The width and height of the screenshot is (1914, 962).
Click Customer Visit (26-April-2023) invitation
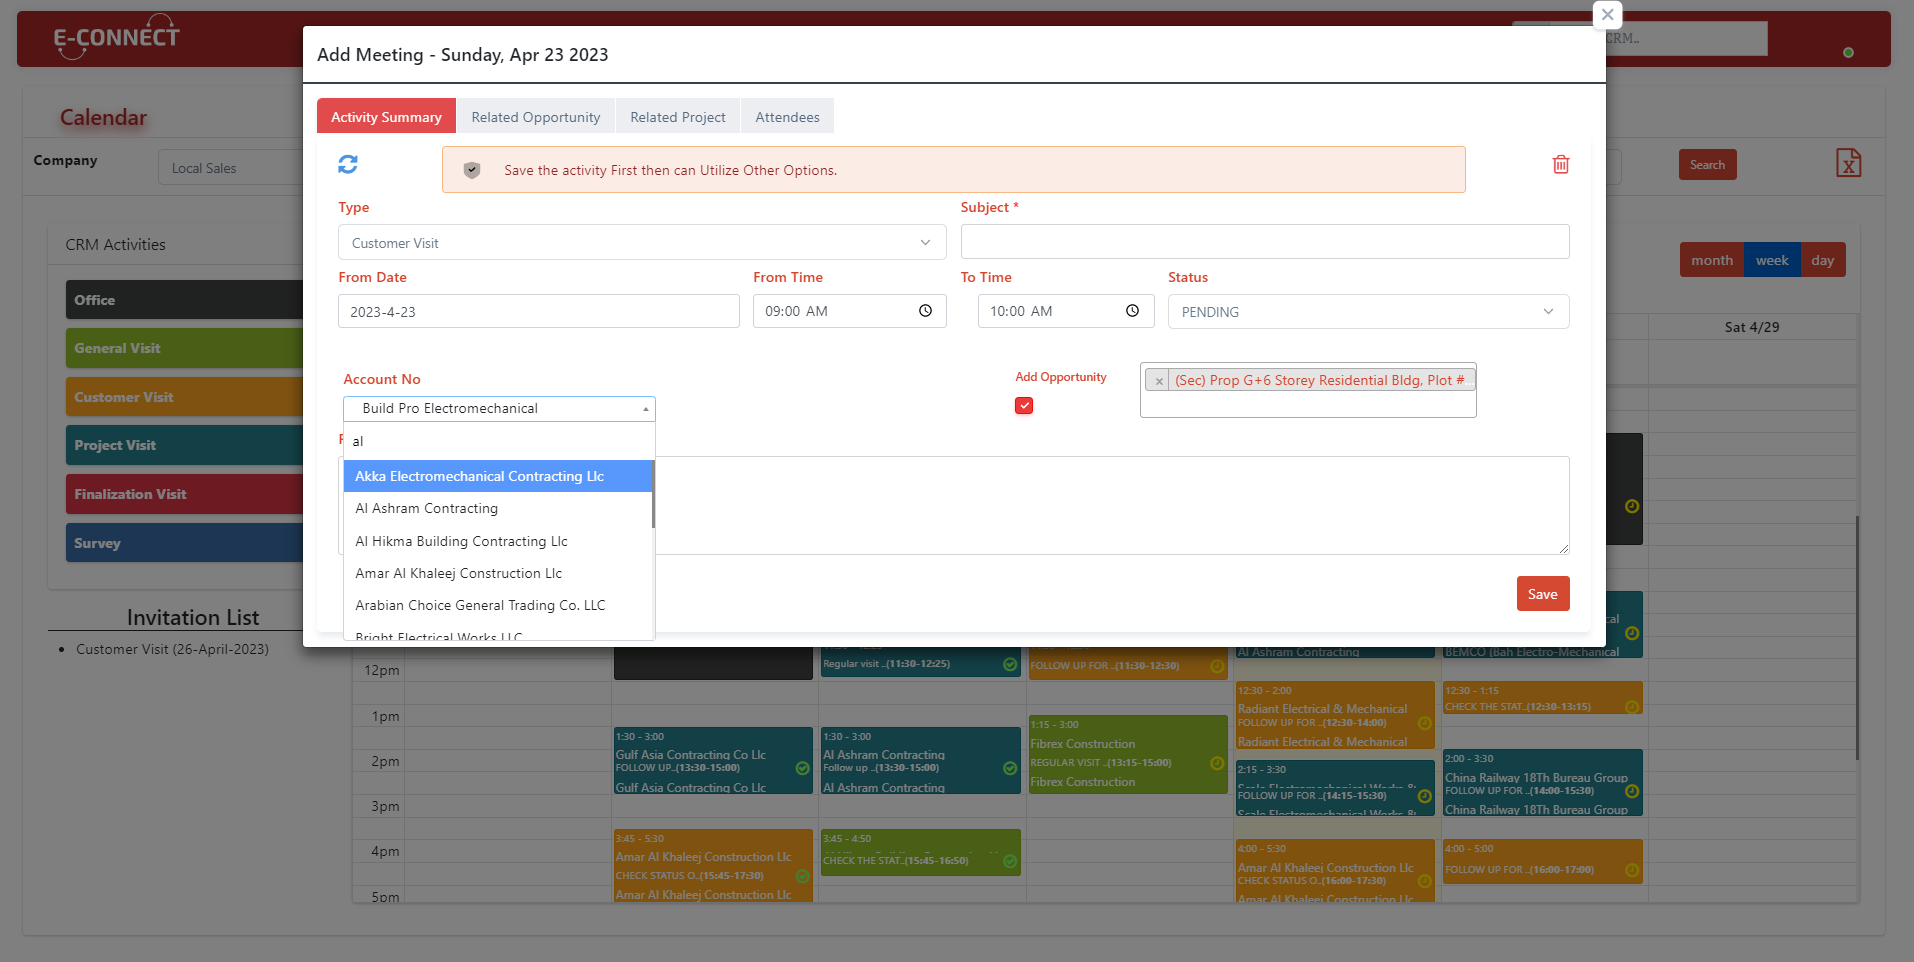(x=172, y=649)
